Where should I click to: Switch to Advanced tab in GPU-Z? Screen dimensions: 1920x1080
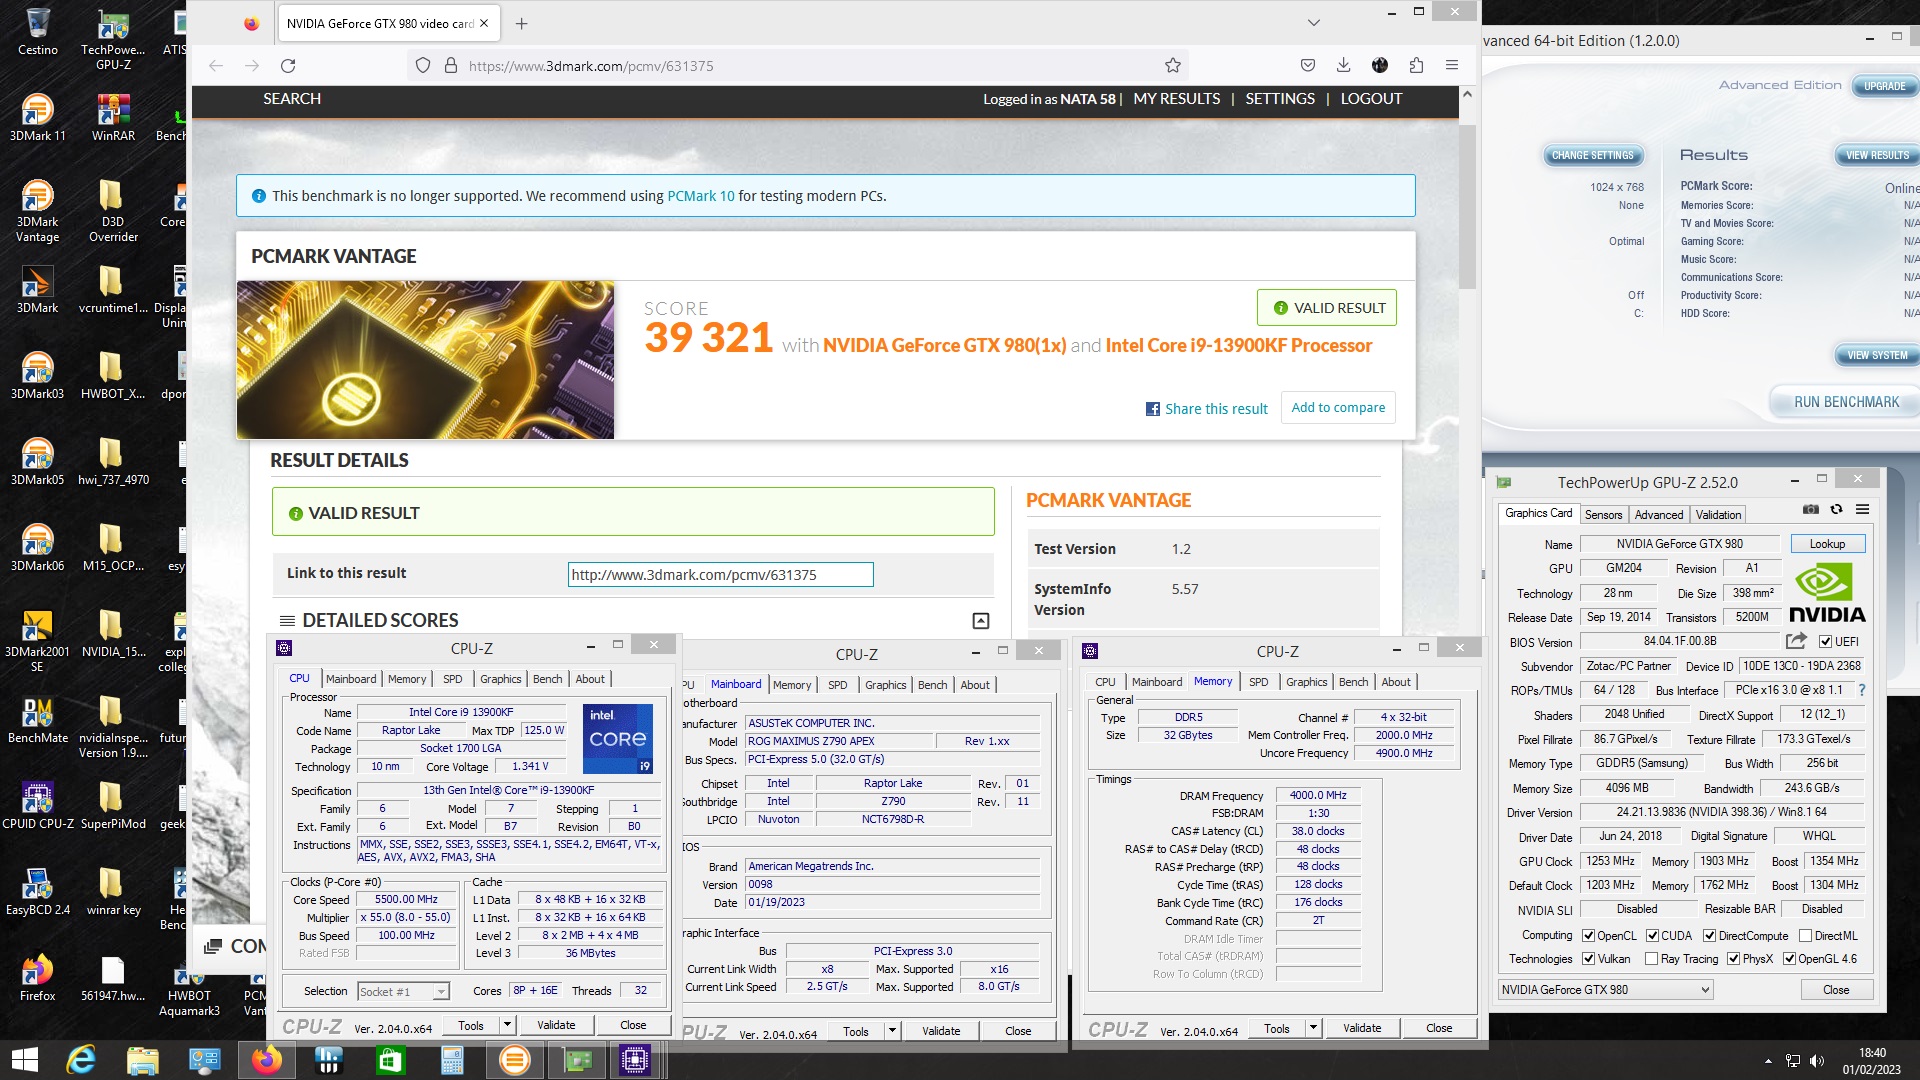pos(1659,515)
